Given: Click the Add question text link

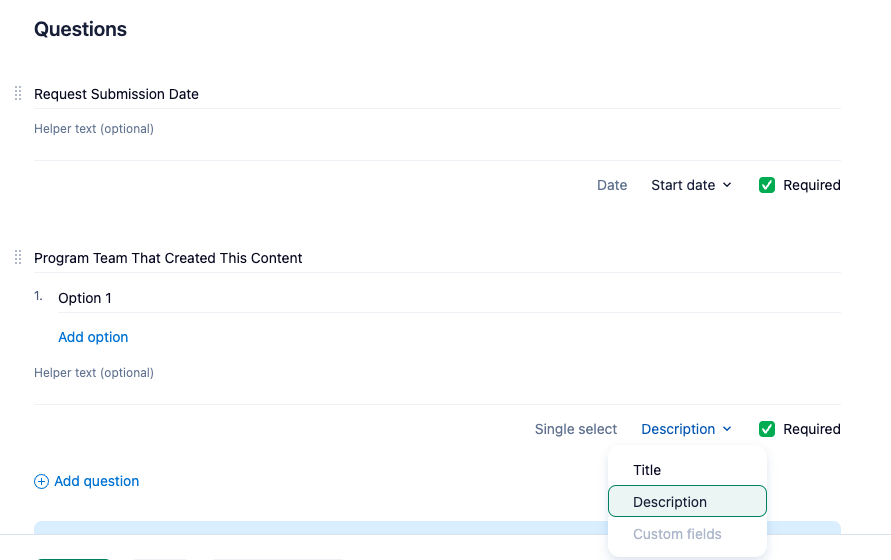Looking at the screenshot, I should (96, 481).
